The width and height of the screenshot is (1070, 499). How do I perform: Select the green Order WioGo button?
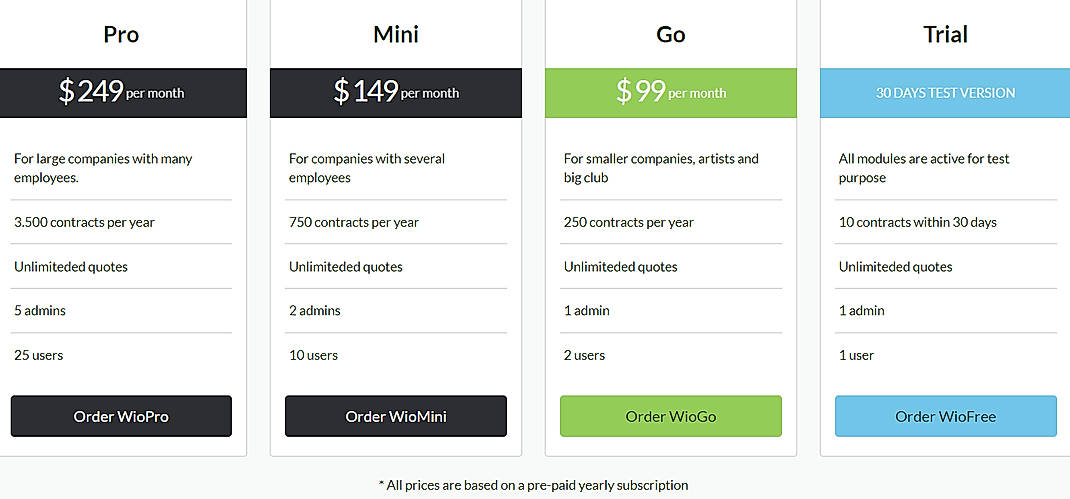[x=670, y=416]
